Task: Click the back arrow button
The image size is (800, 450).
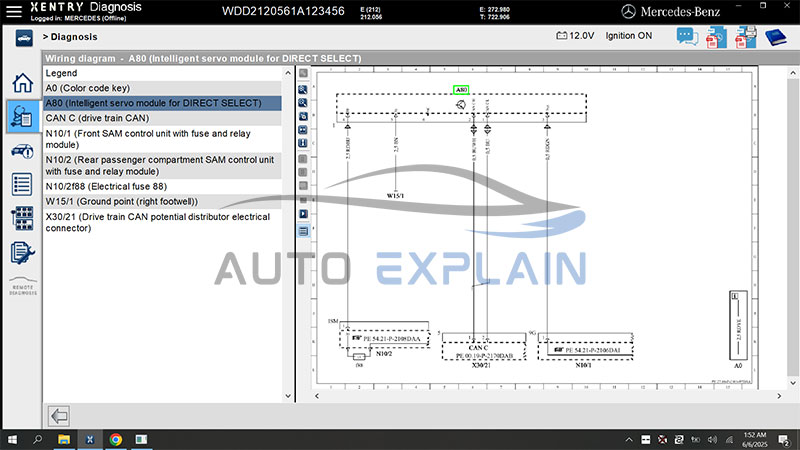Action: (x=59, y=416)
